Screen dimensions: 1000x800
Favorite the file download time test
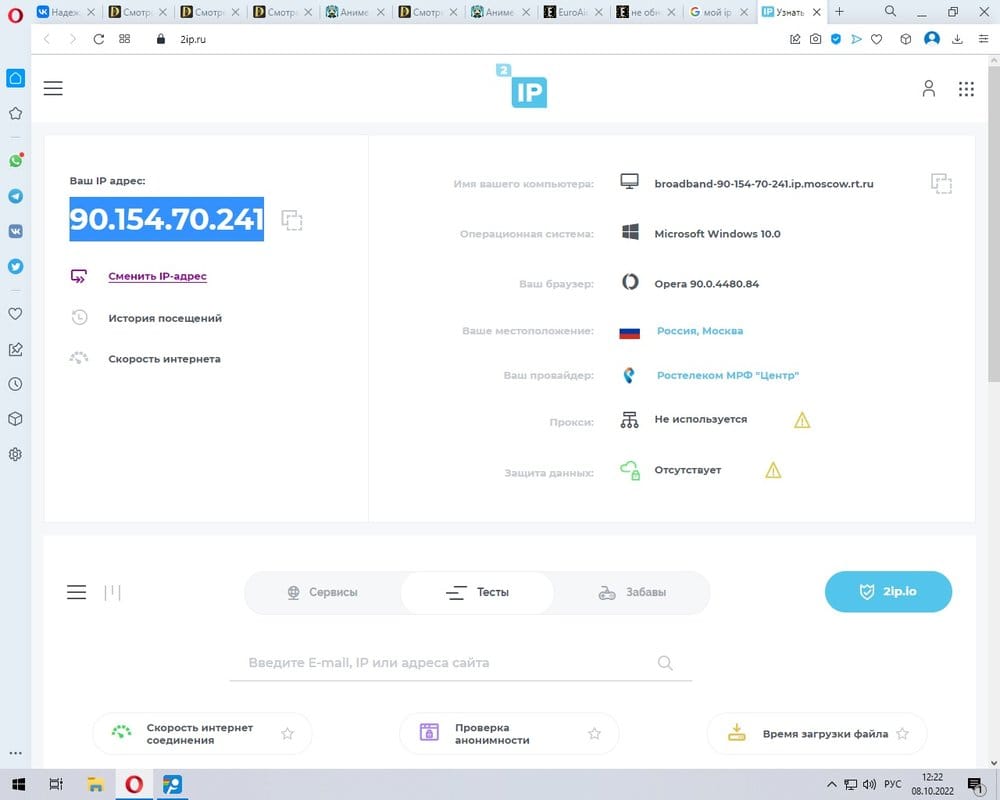tap(902, 734)
